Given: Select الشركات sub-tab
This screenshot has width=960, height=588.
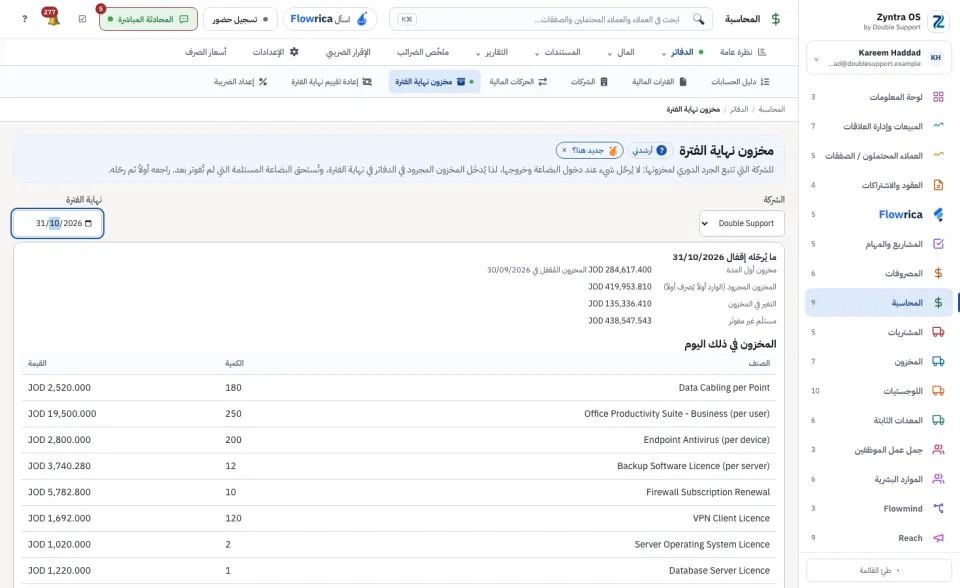Looking at the screenshot, I should (x=589, y=81).
